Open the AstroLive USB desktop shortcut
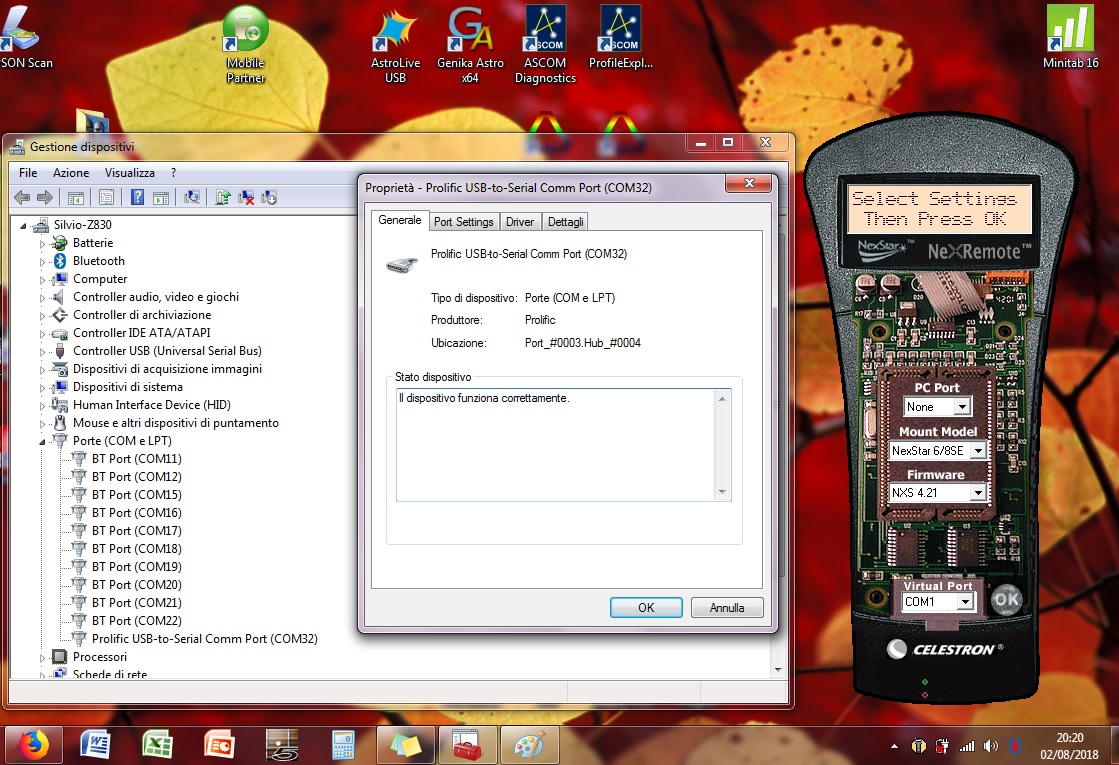Viewport: 1119px width, 765px height. click(395, 46)
